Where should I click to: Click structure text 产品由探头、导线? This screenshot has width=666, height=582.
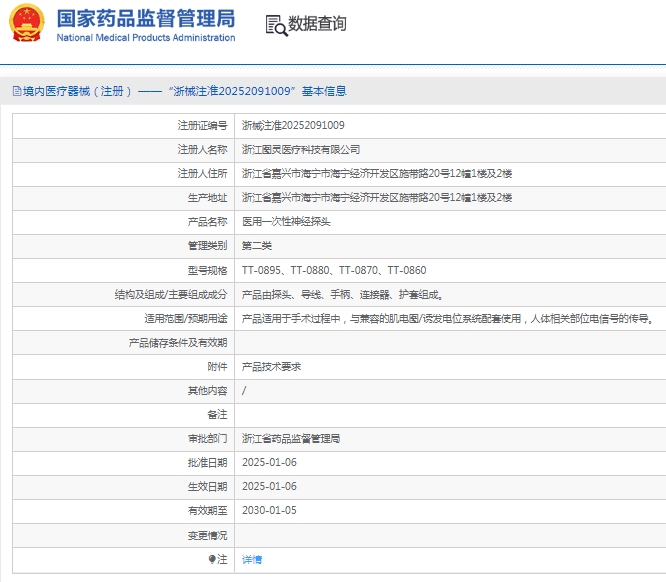click(x=342, y=294)
